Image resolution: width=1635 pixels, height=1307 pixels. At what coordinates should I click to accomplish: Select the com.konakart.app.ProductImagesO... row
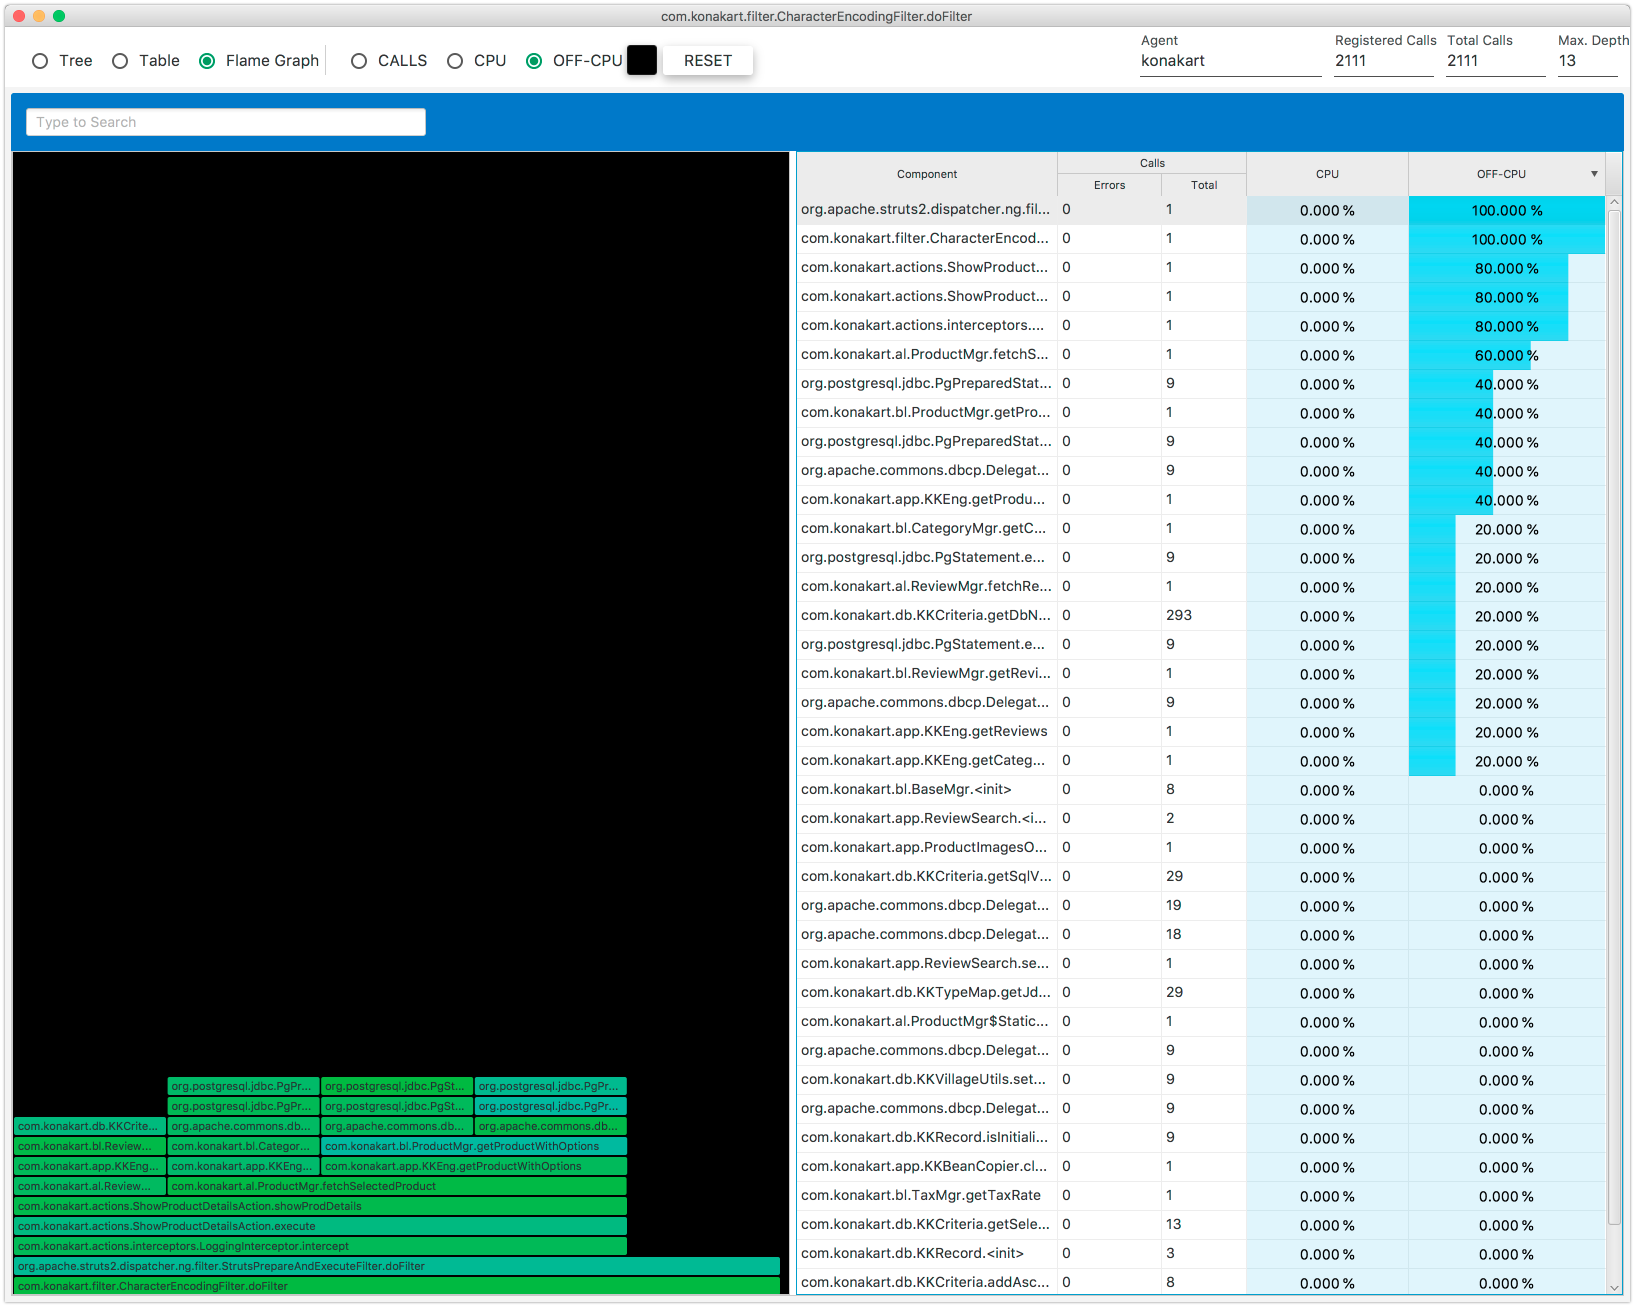point(1201,848)
